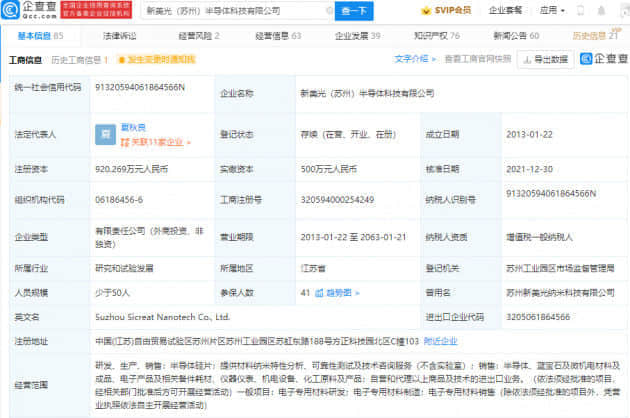Click the Qcc.com logo icon
This screenshot has height=418, width=630.
10,10
